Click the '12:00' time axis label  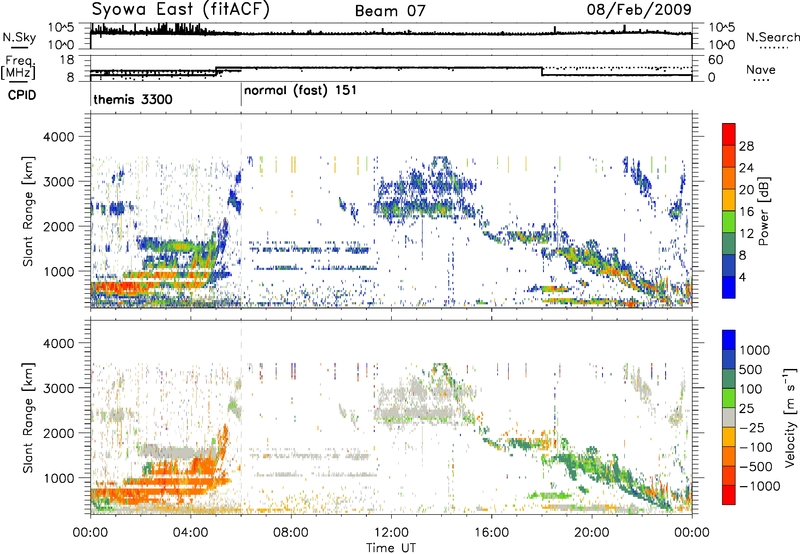[391, 533]
